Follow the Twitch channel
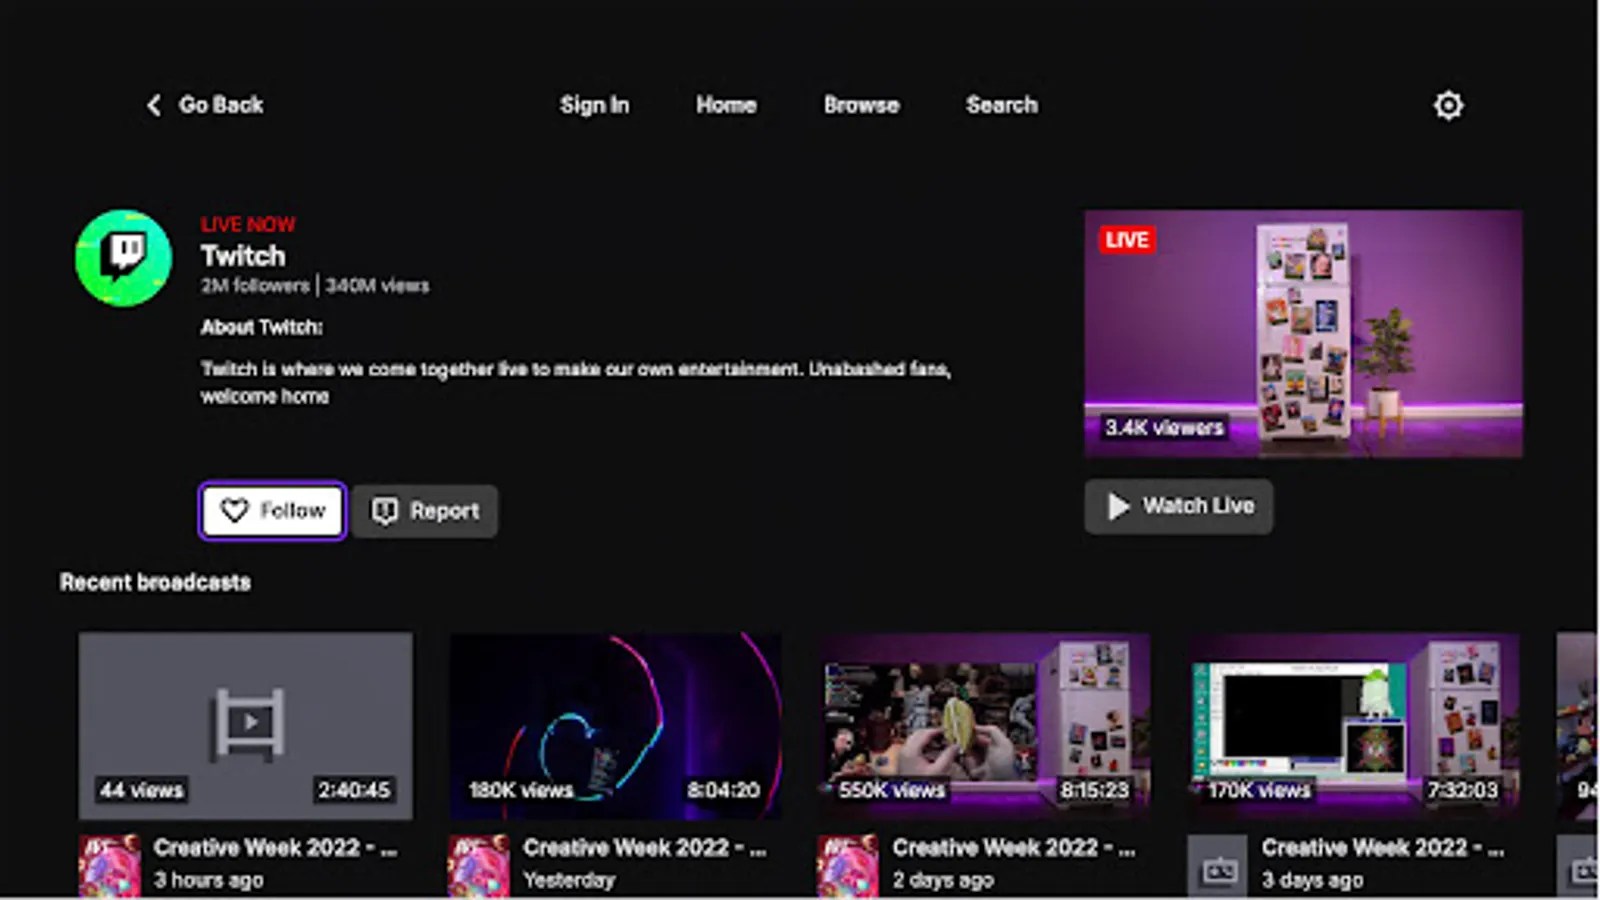The height and width of the screenshot is (900, 1600). [271, 511]
